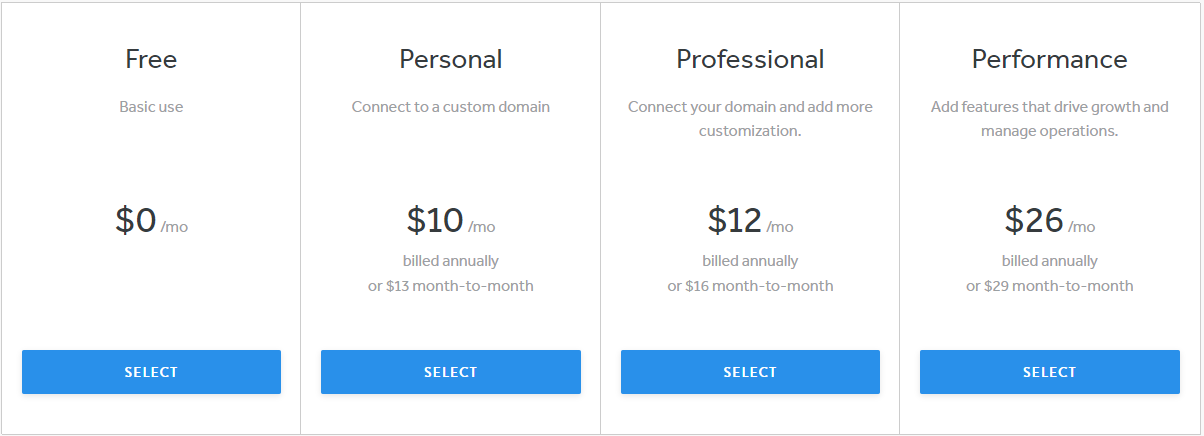Click 'Connect your domain and add more customization' text

tap(750, 119)
